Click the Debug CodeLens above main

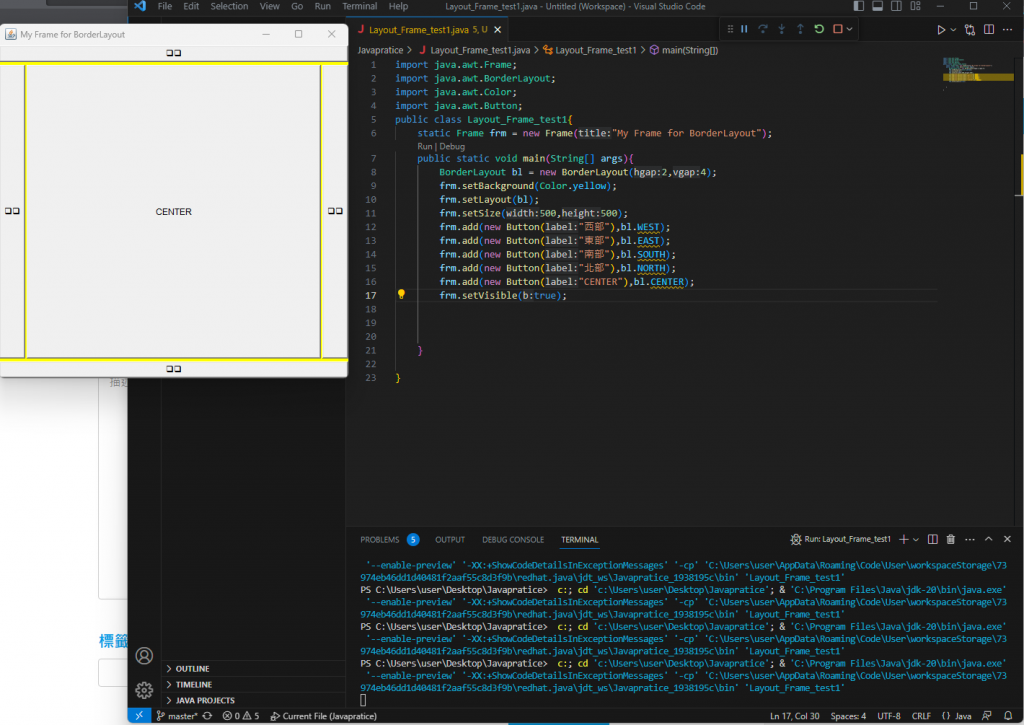(x=452, y=146)
